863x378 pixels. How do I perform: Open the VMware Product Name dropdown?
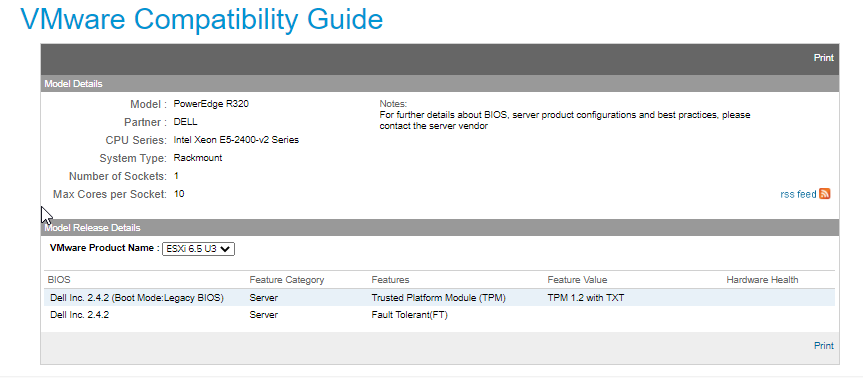click(x=198, y=249)
